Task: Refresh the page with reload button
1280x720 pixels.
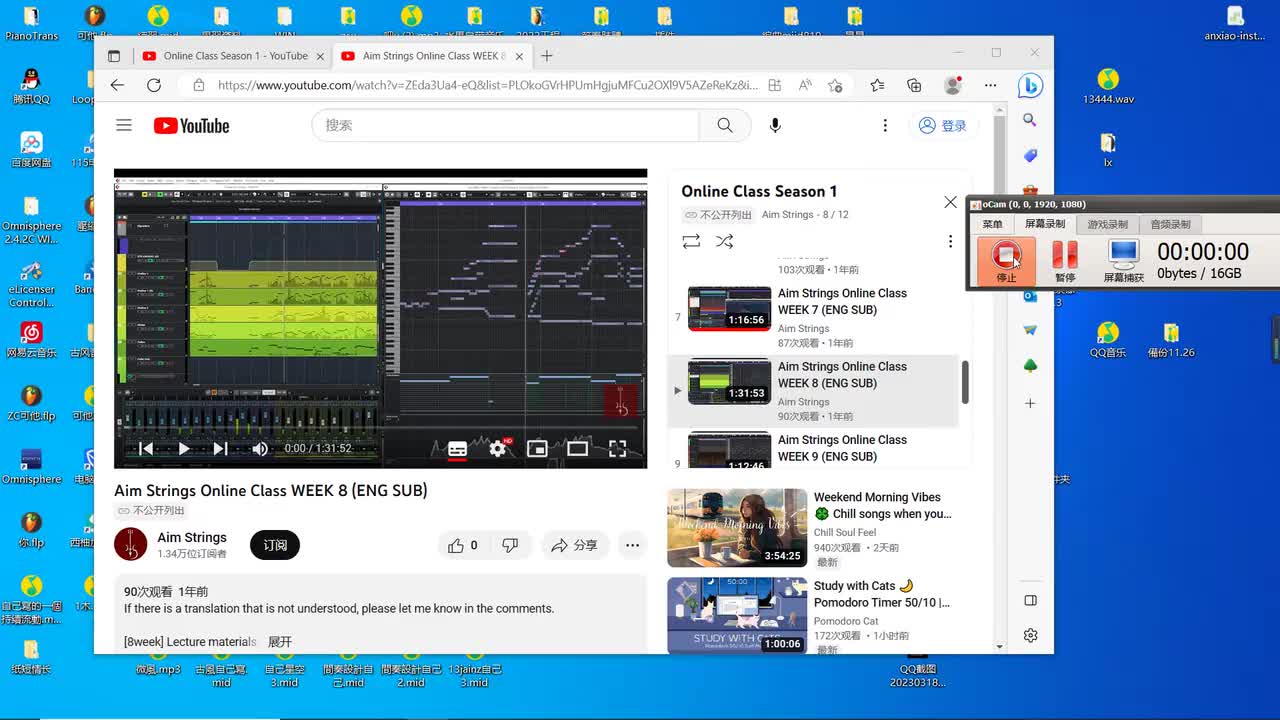Action: coord(154,85)
